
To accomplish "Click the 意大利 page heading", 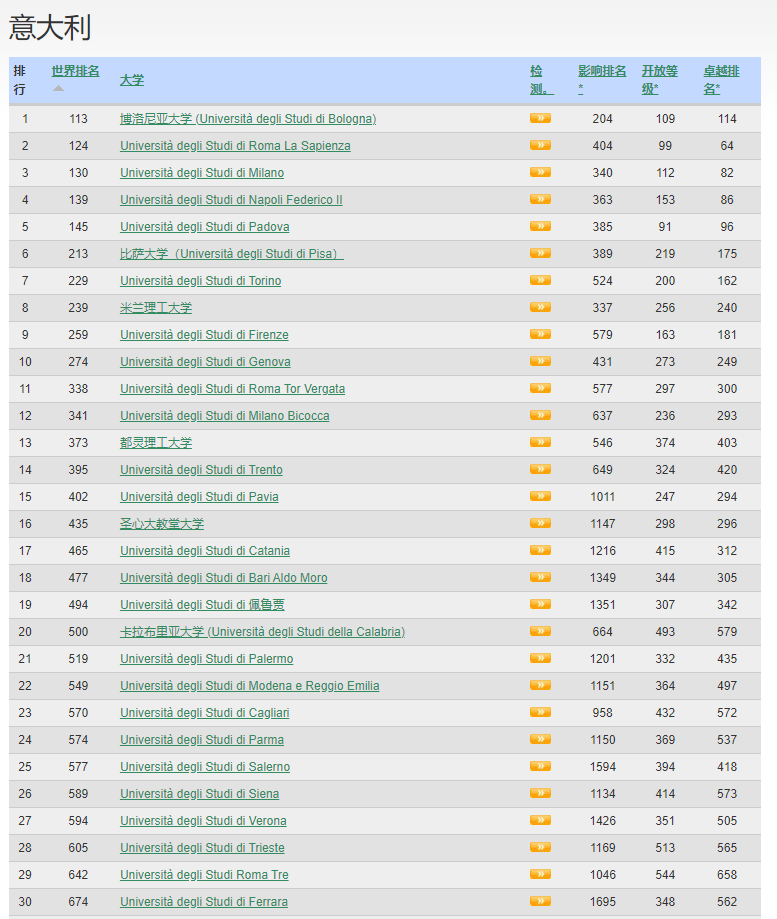I will 50,28.
